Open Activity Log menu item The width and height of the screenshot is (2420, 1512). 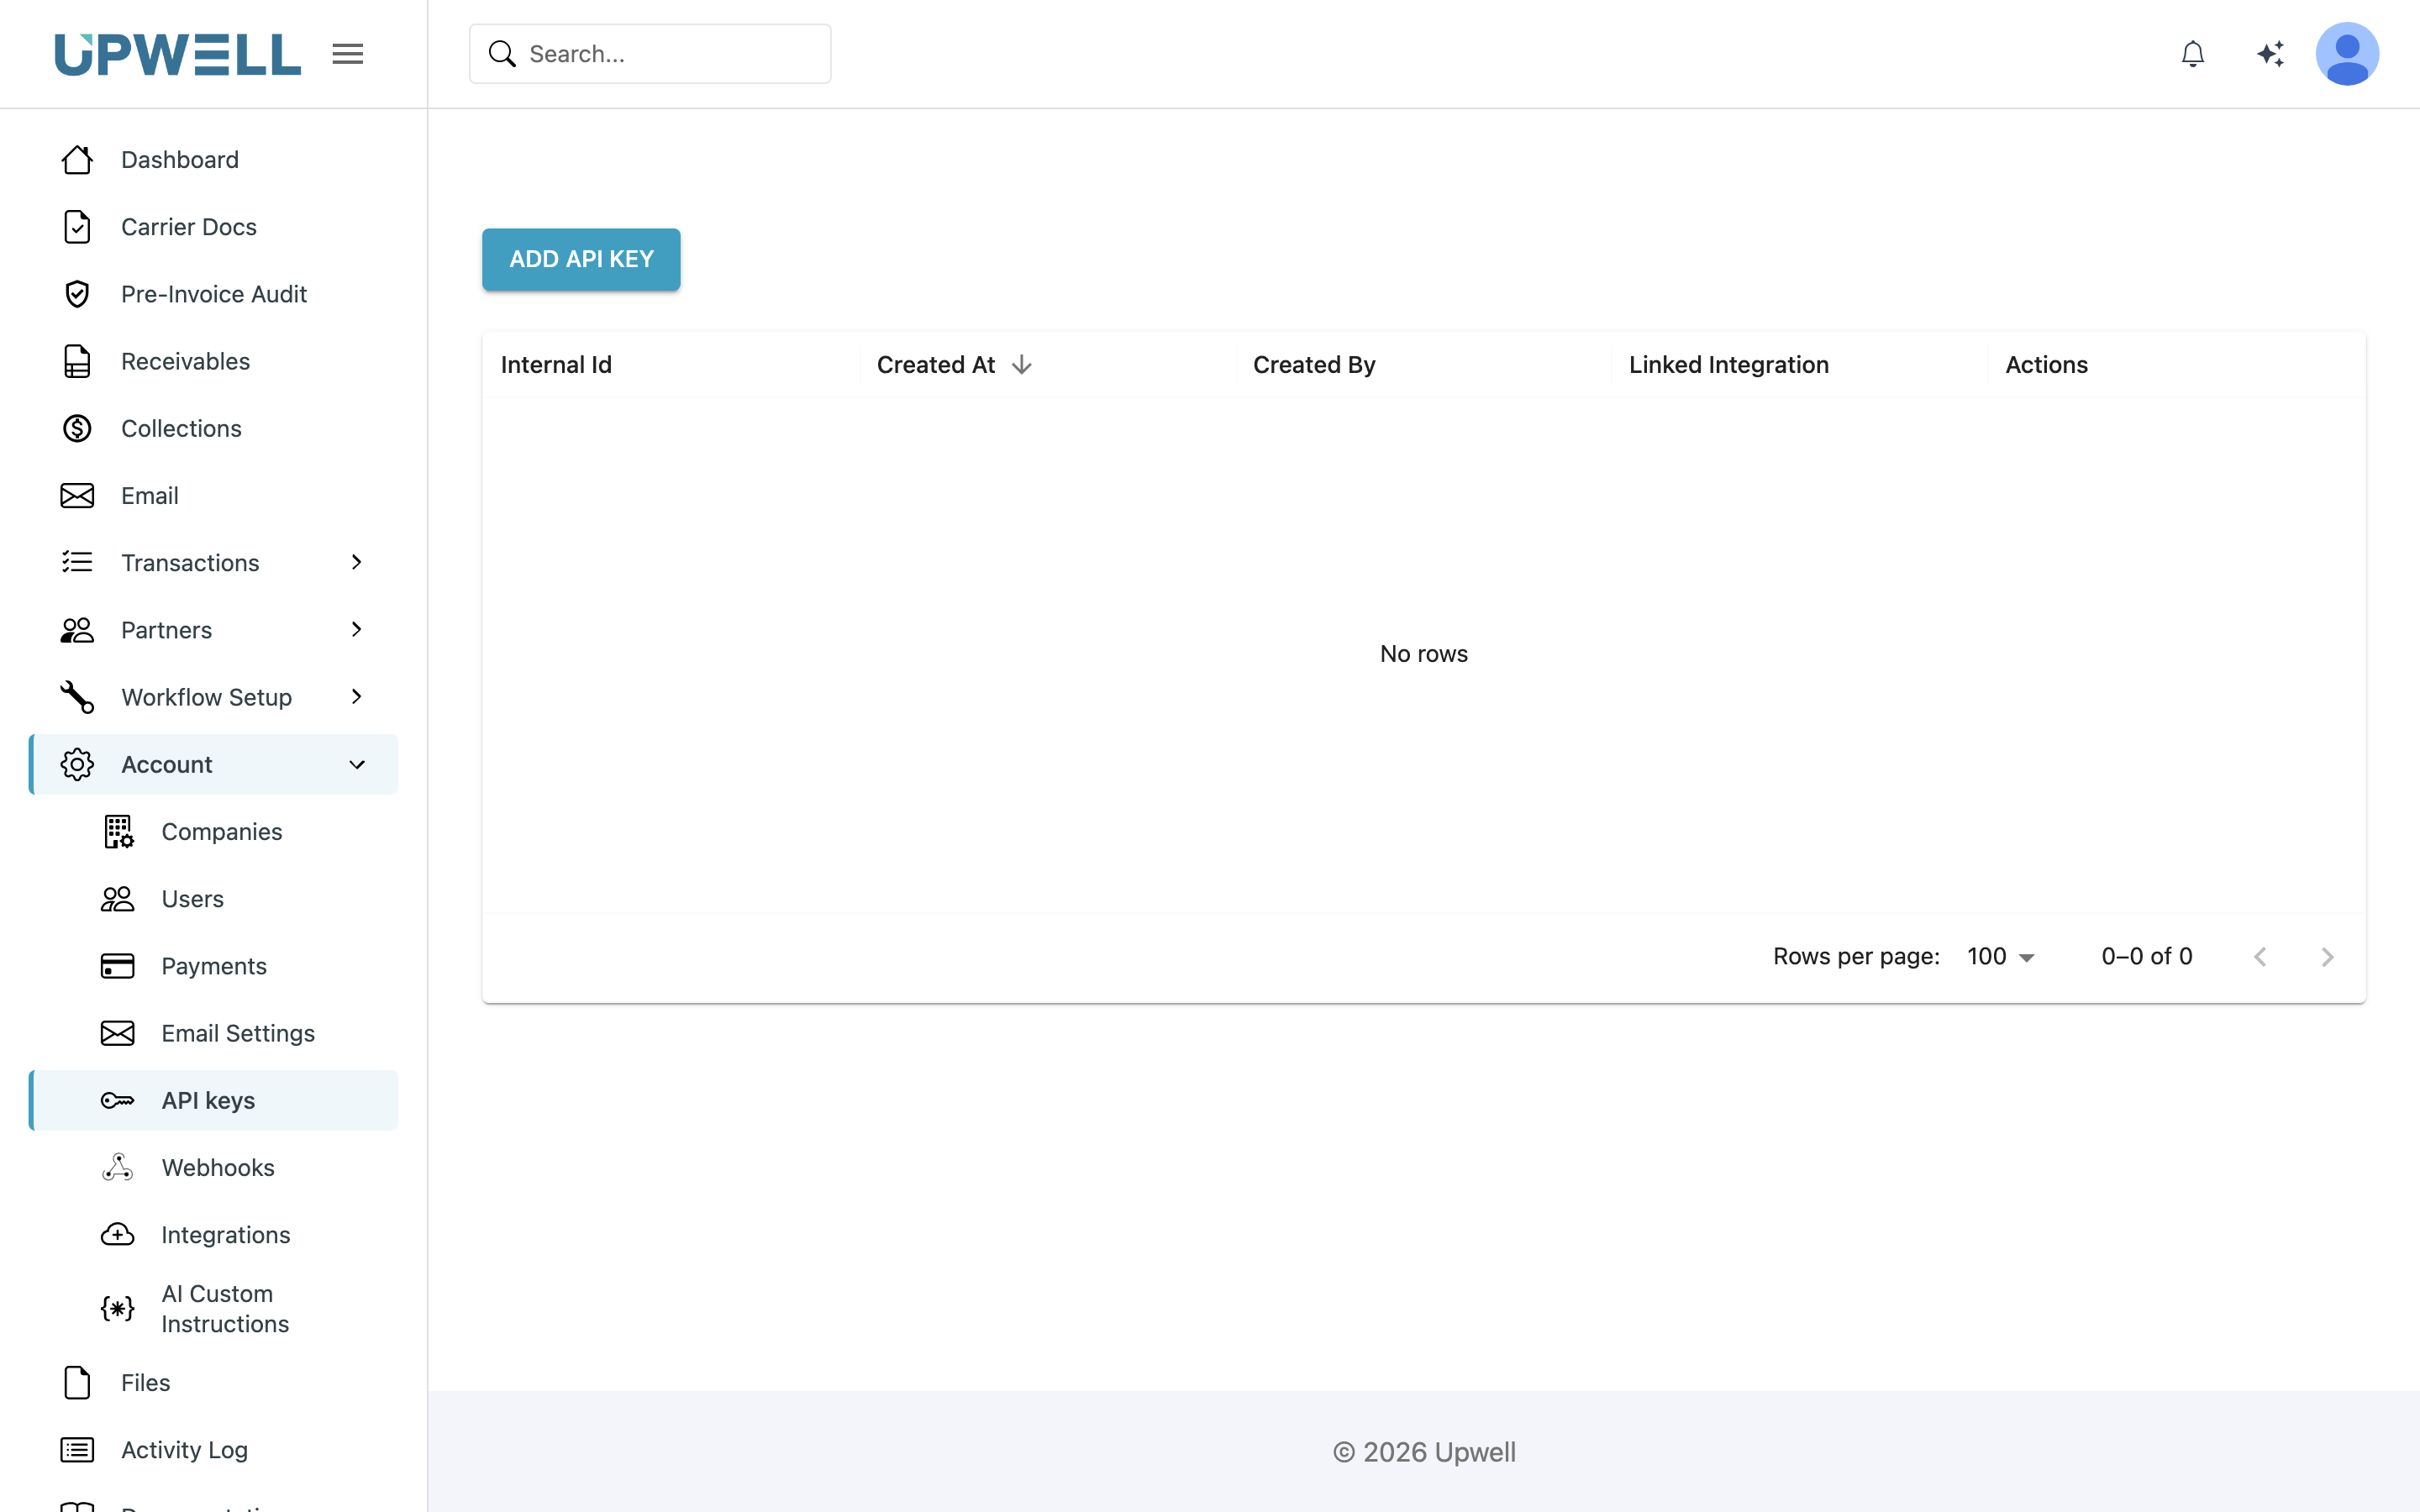point(214,1450)
